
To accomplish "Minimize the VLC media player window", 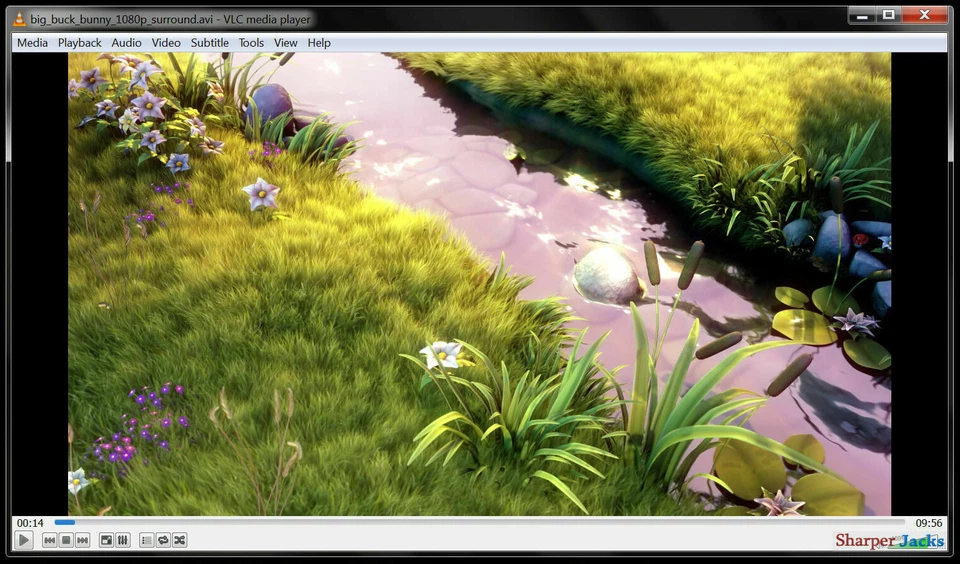I will [862, 15].
